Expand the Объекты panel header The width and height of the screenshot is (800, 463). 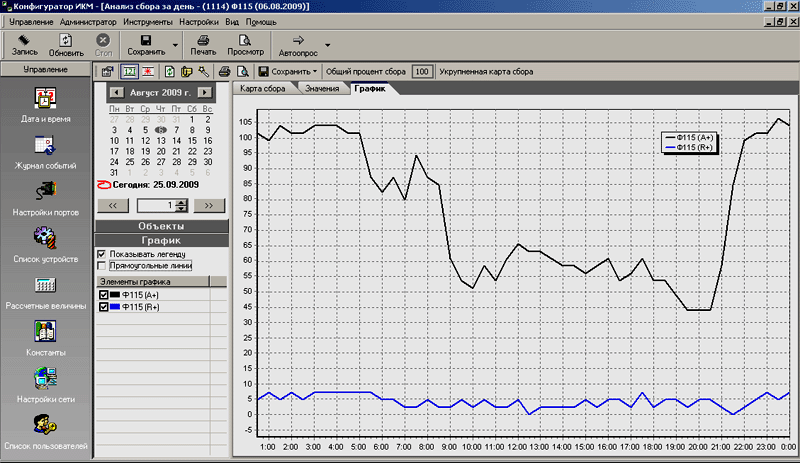tap(161, 226)
